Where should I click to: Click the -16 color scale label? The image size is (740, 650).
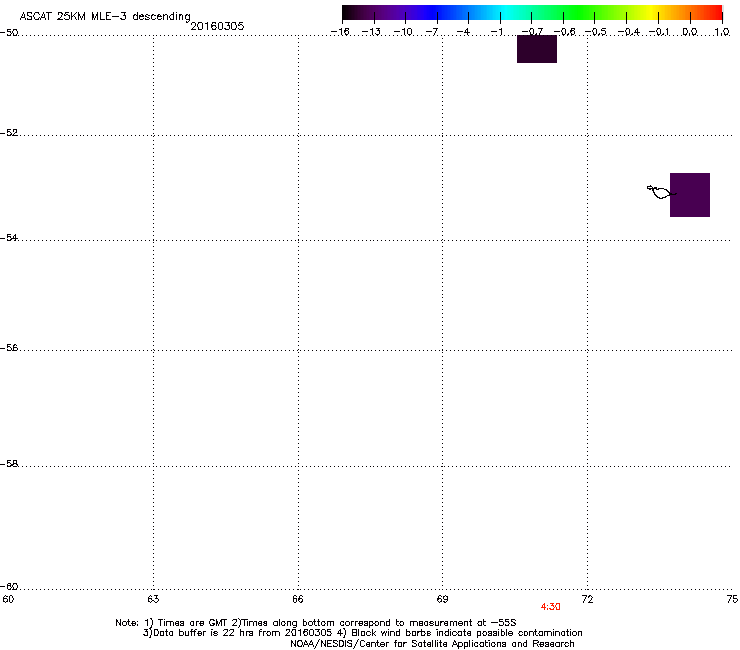(340, 32)
